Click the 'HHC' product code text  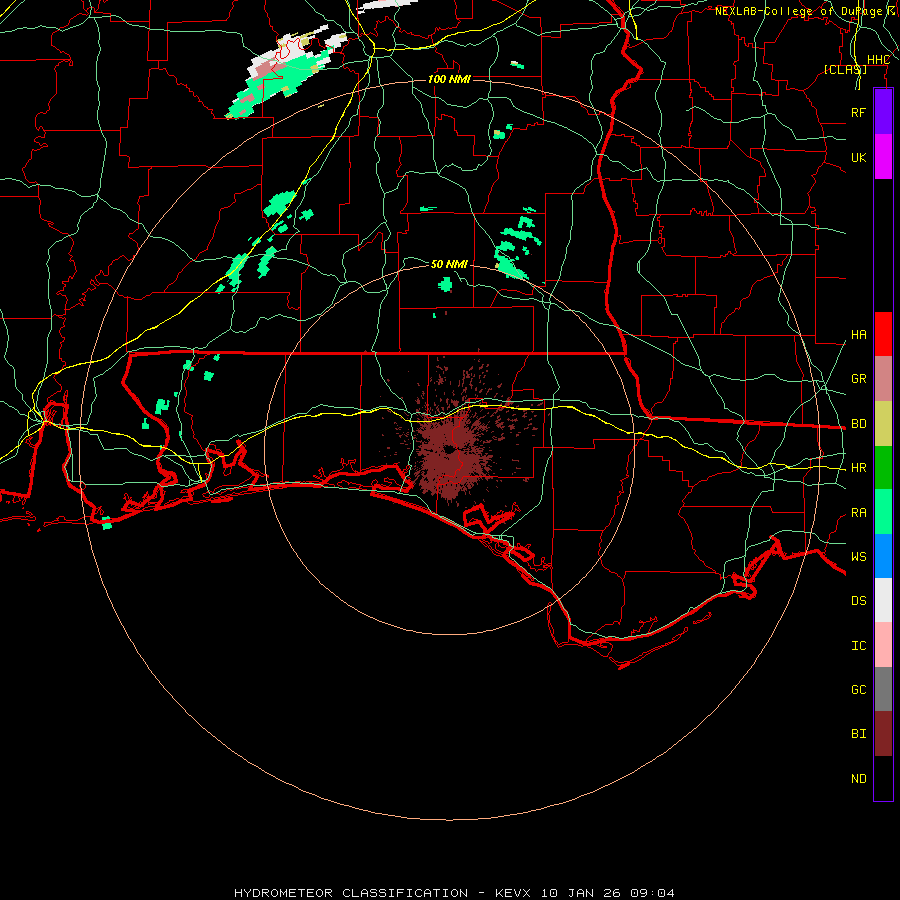pyautogui.click(x=878, y=60)
